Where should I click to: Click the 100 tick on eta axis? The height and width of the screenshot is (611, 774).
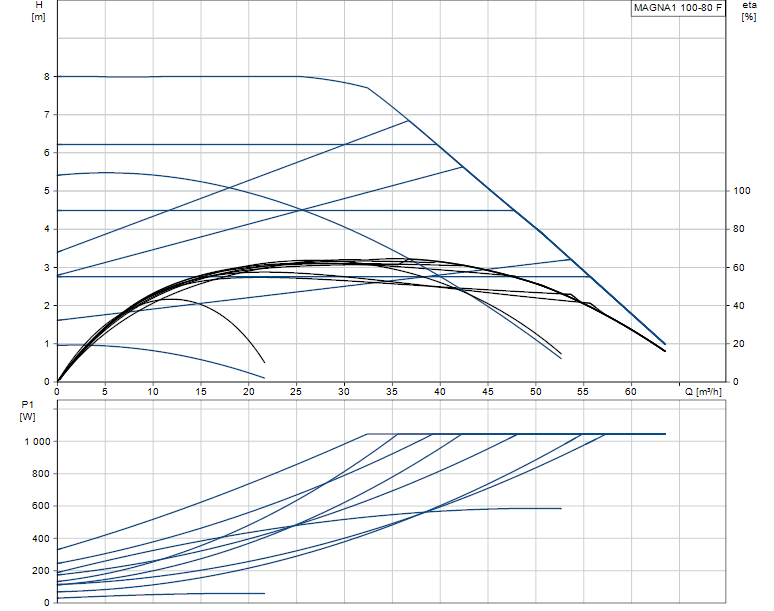click(741, 191)
